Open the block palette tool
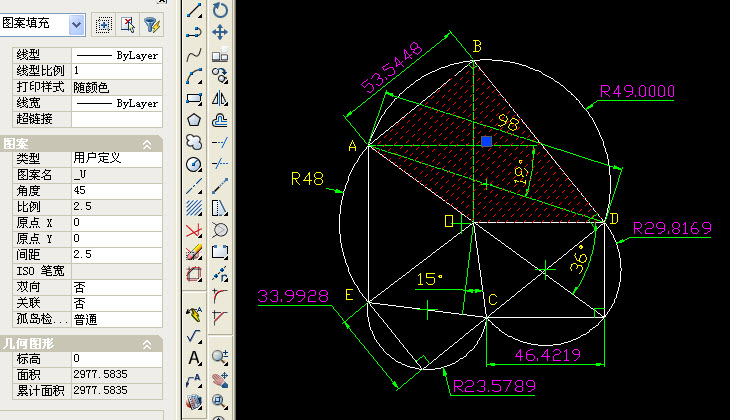Screen dimensions: 730x420 click(194, 401)
